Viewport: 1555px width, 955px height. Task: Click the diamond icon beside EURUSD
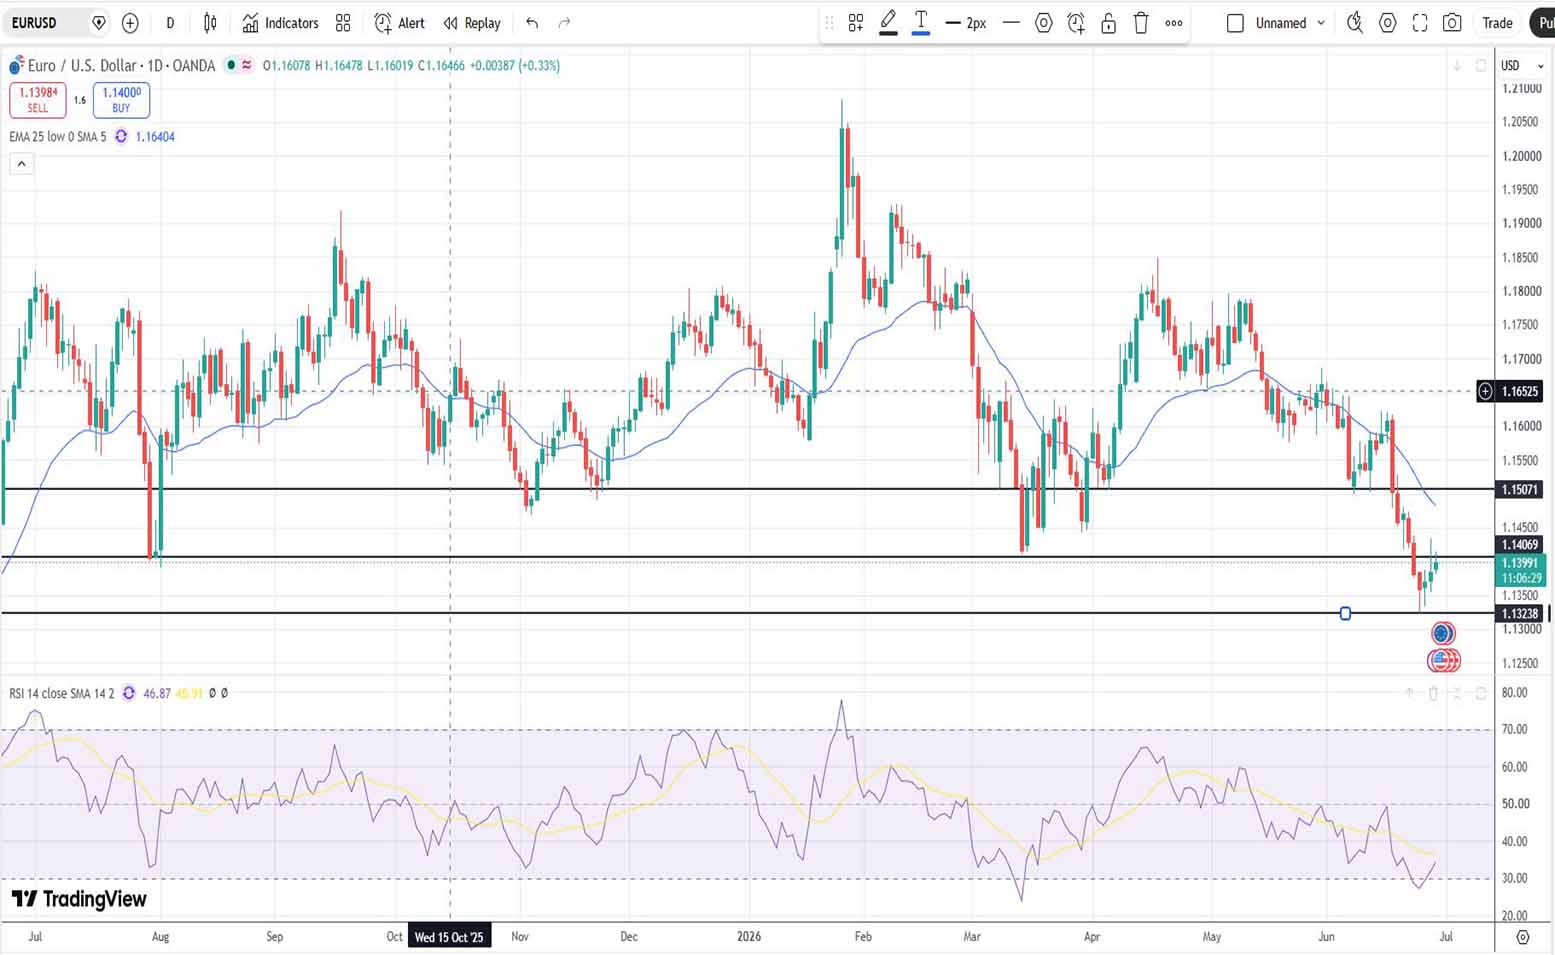[98, 22]
